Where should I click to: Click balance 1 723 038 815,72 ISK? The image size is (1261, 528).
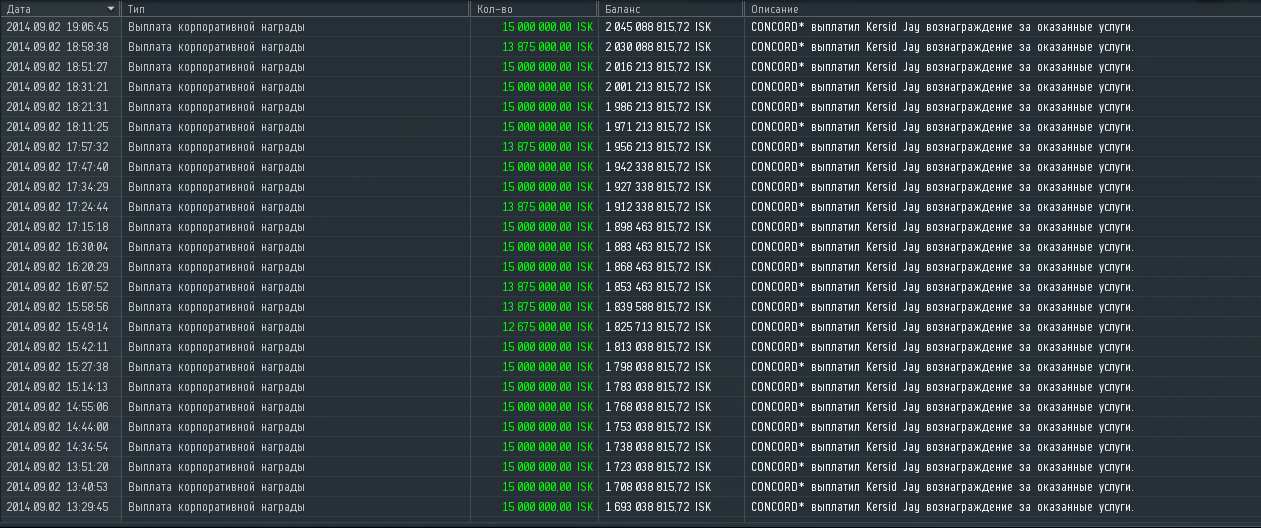click(658, 467)
